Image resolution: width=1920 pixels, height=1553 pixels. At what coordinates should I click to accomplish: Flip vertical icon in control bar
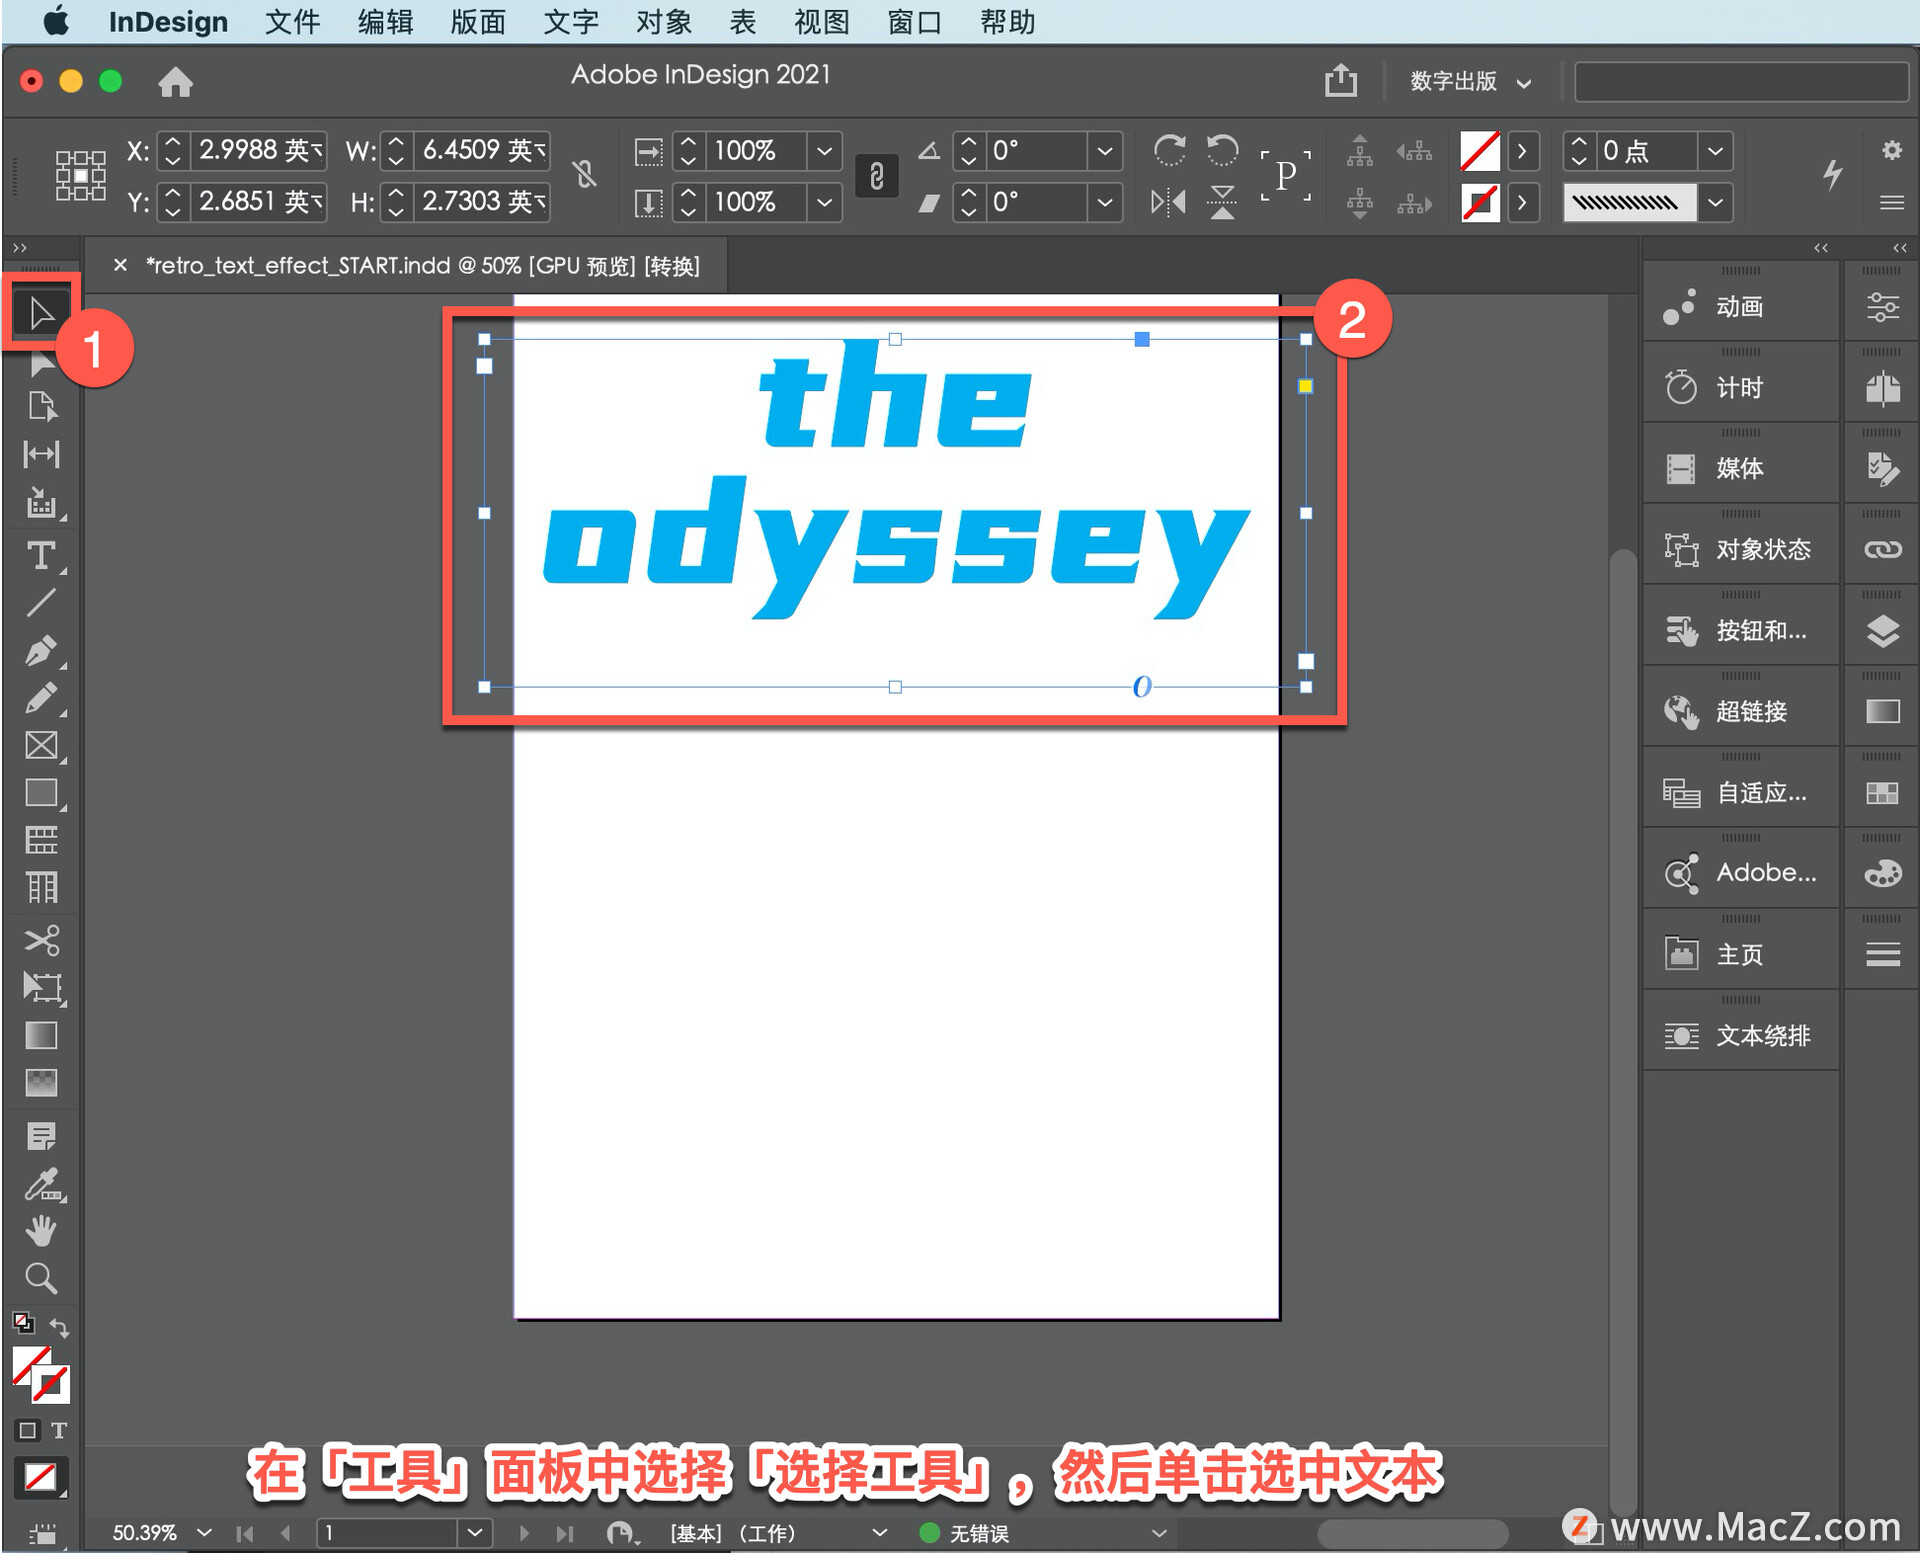[x=1222, y=202]
